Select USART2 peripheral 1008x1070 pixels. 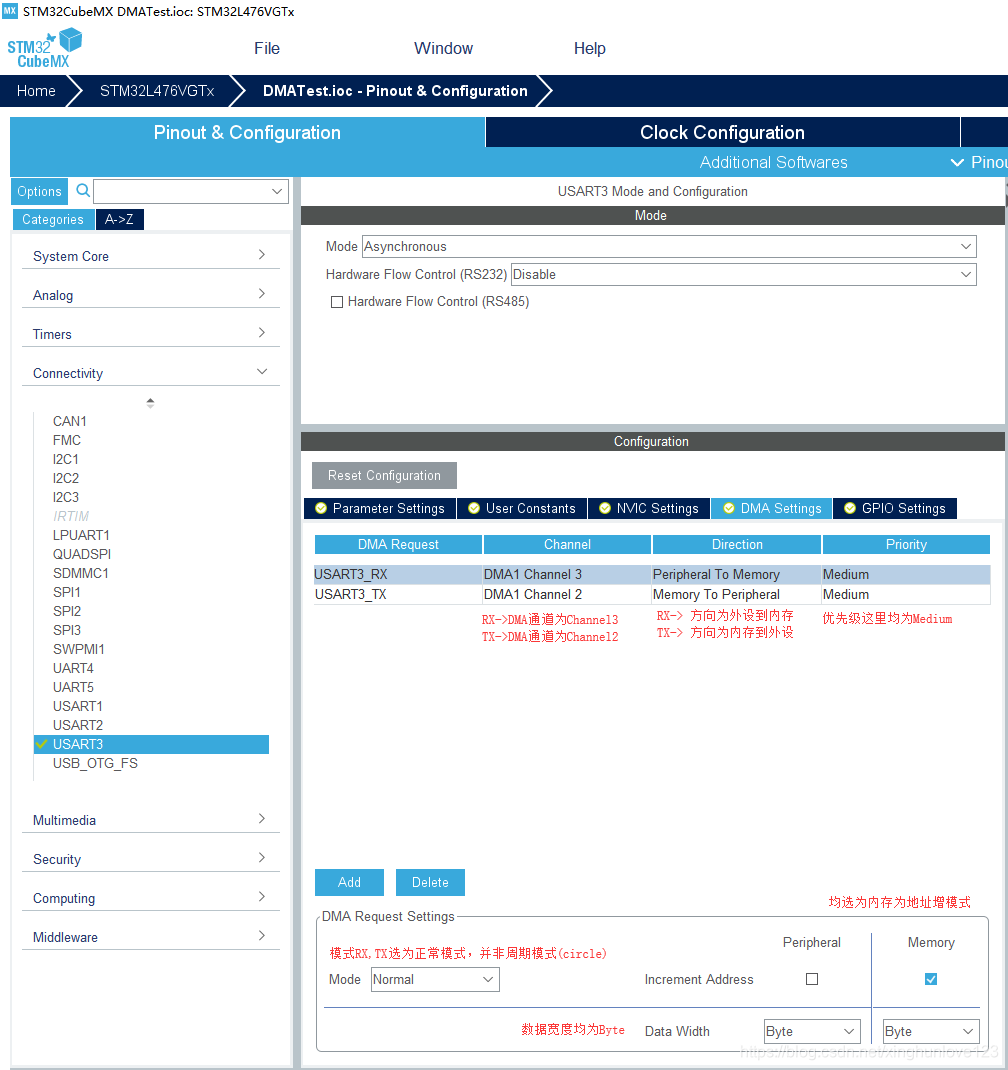[x=78, y=725]
